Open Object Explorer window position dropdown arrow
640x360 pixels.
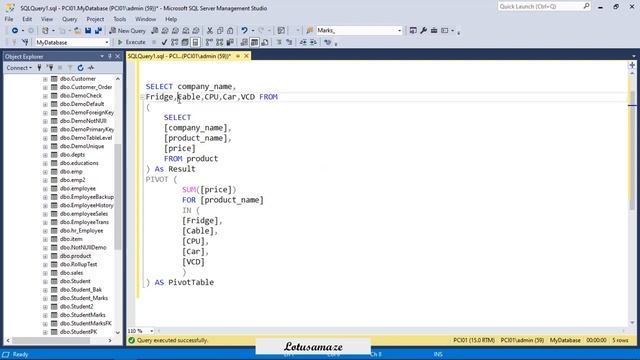point(102,56)
